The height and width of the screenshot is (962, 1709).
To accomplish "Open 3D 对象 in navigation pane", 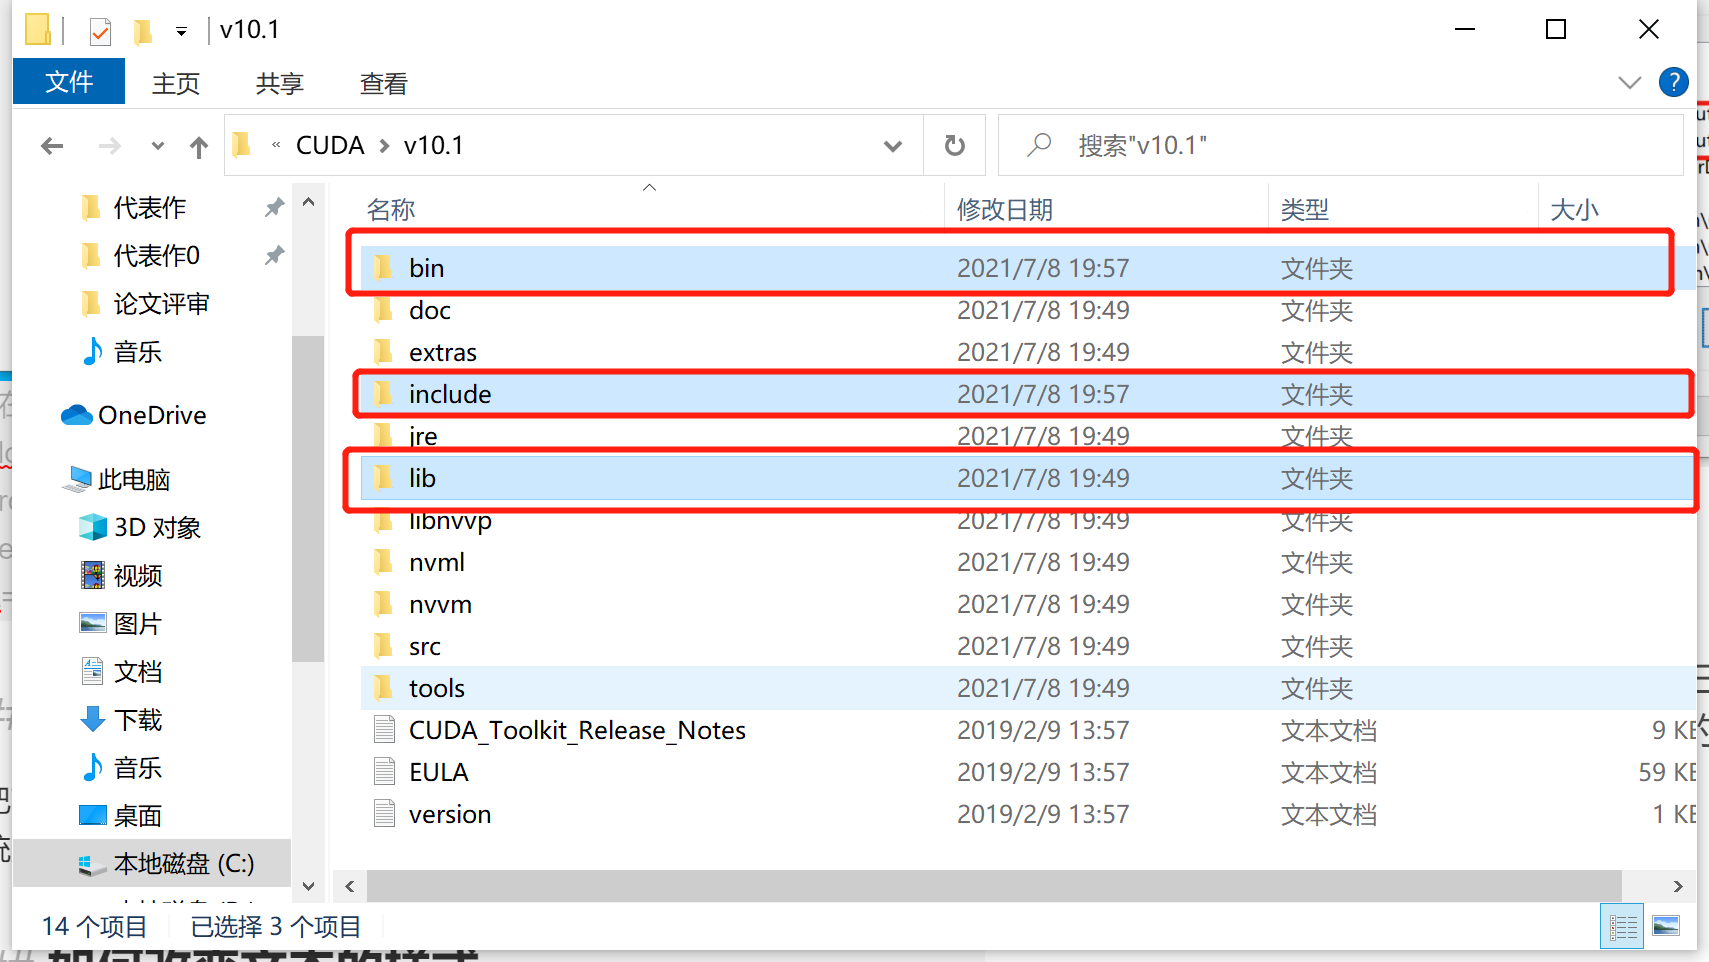I will coord(157,527).
